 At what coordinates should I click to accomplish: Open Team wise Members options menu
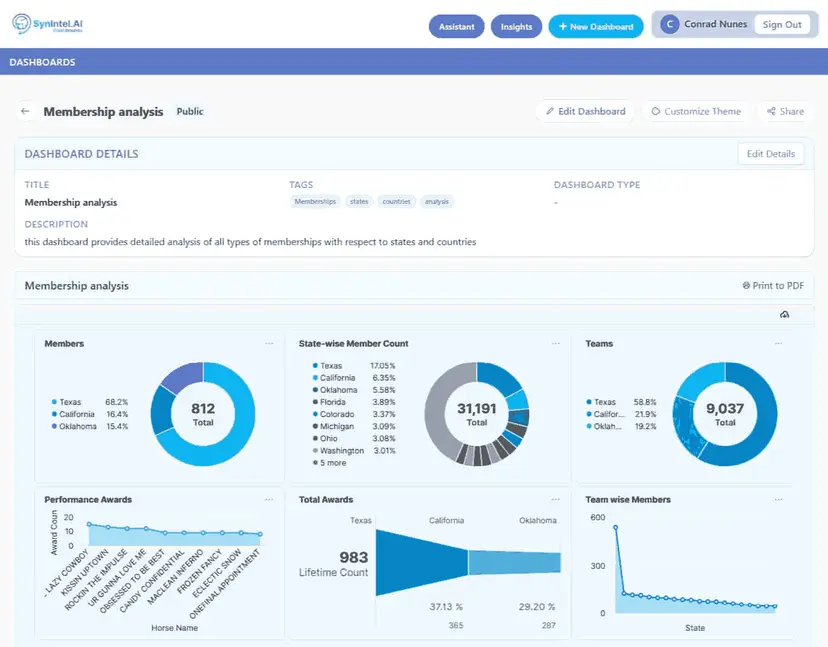(778, 499)
